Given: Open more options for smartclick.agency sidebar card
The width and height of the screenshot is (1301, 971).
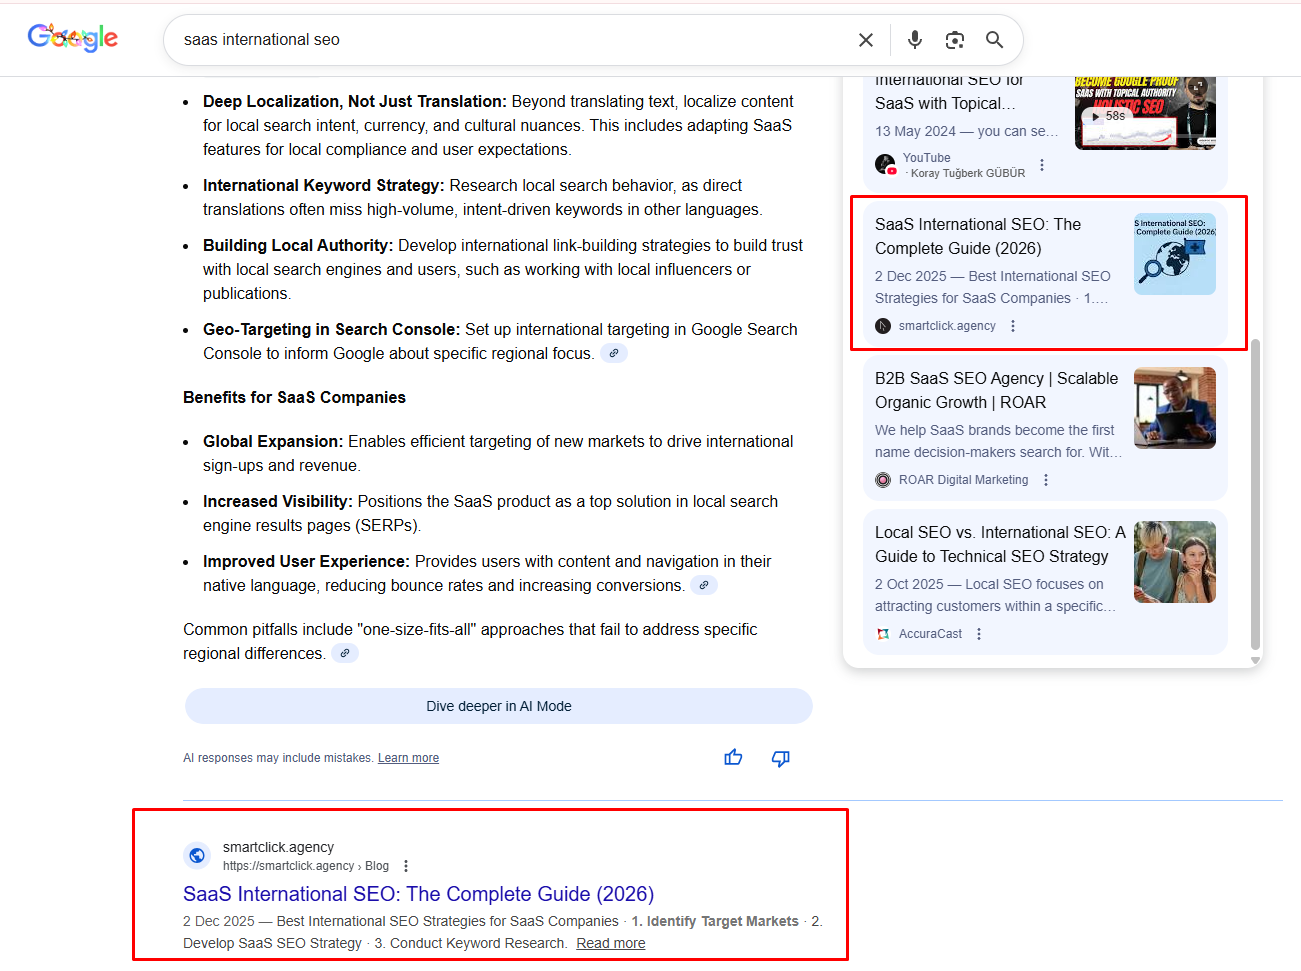Looking at the screenshot, I should pos(1013,326).
